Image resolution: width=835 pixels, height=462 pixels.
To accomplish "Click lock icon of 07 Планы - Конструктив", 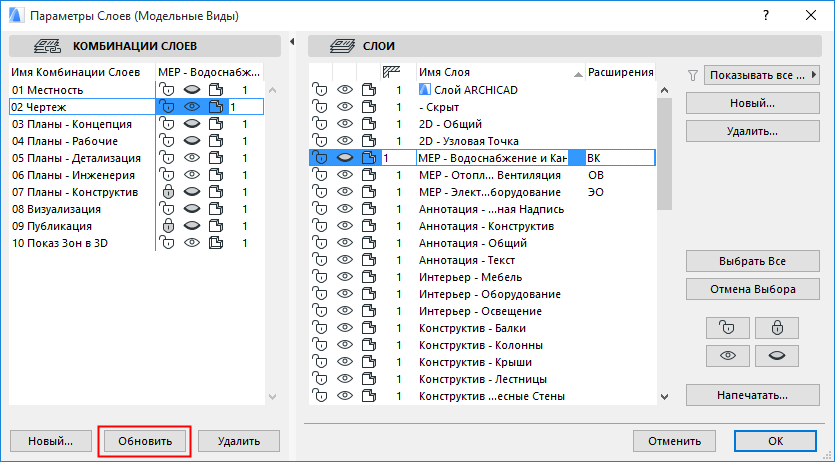I will (167, 192).
